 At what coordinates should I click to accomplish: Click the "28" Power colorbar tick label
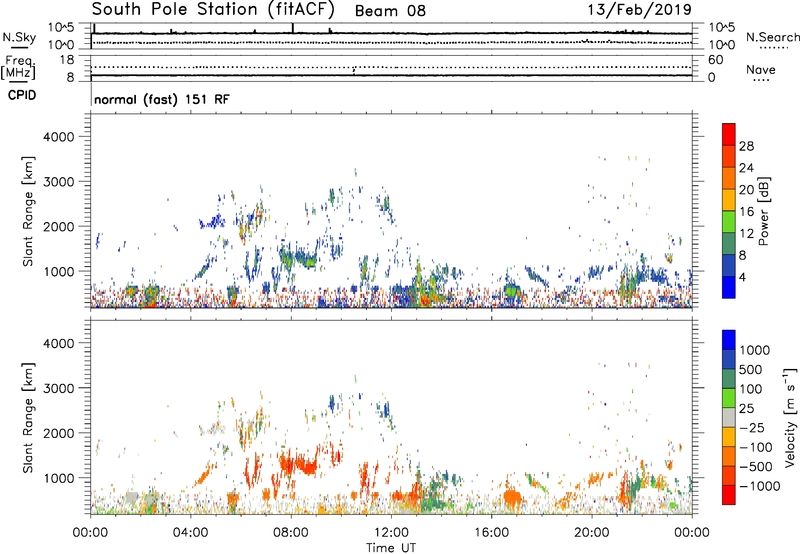tap(746, 146)
